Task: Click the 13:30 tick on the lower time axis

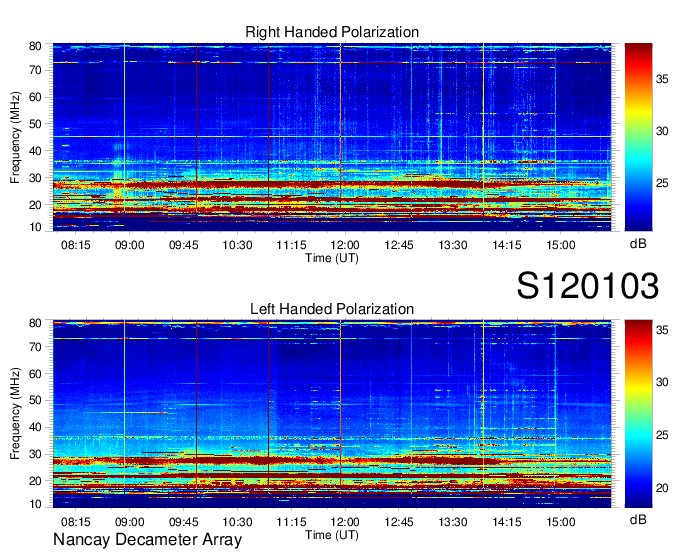Action: tap(453, 522)
